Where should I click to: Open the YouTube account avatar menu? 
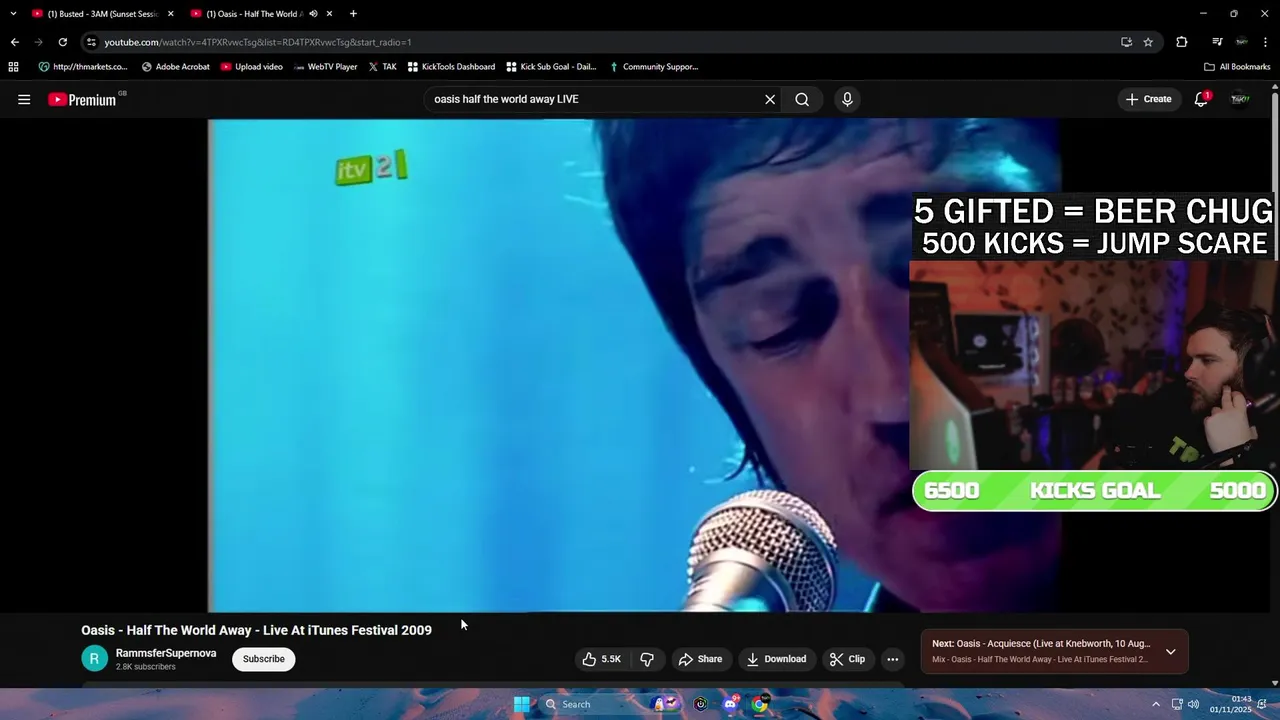click(x=1240, y=99)
